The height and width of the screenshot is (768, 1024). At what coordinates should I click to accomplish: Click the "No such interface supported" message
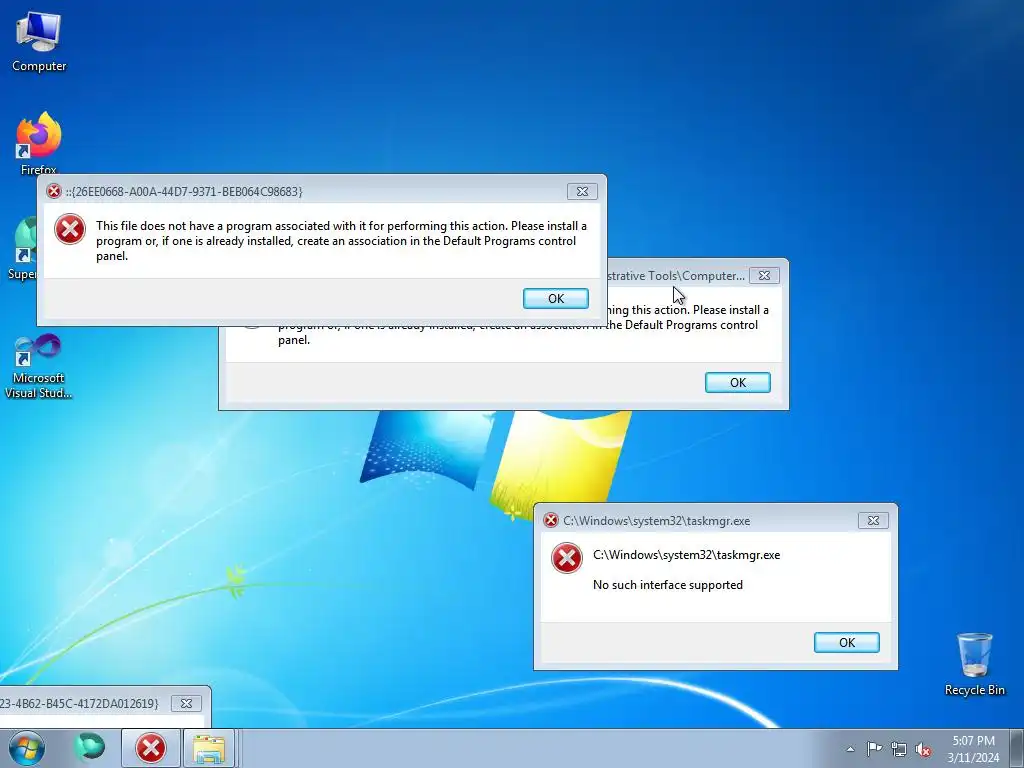[x=667, y=585]
